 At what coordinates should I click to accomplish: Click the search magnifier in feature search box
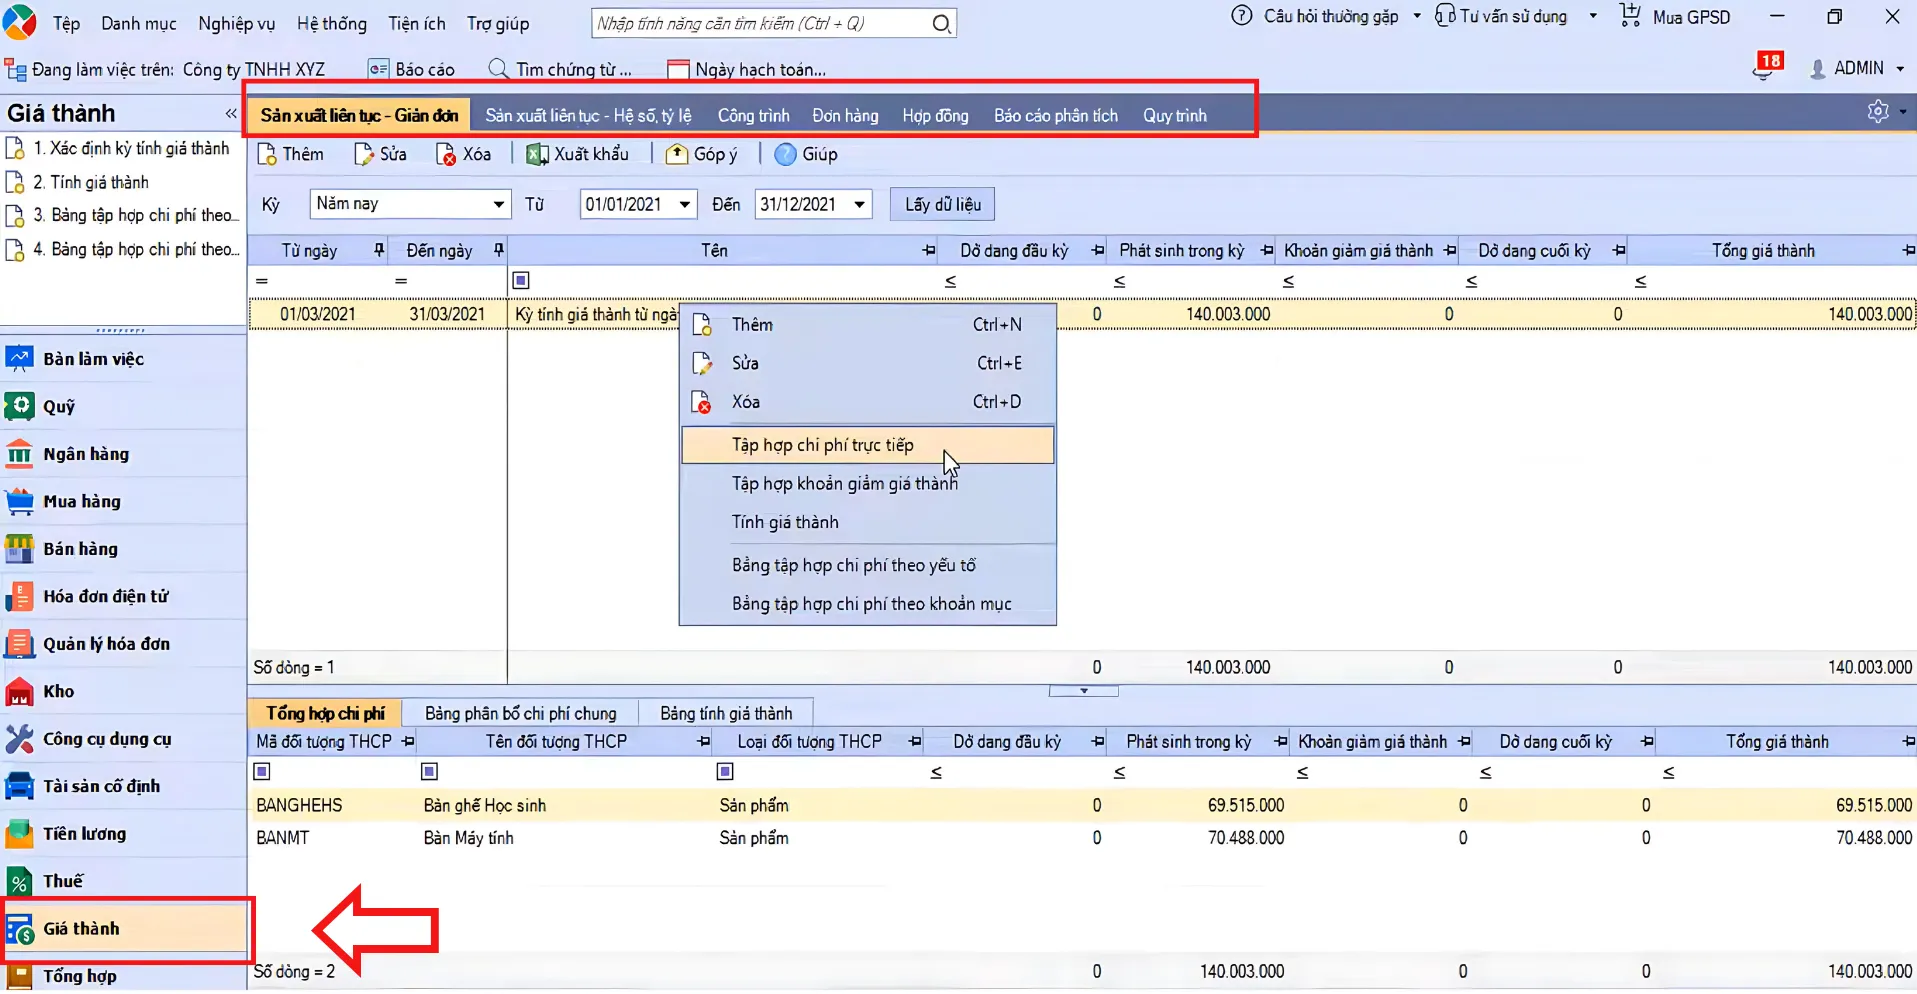click(x=941, y=23)
